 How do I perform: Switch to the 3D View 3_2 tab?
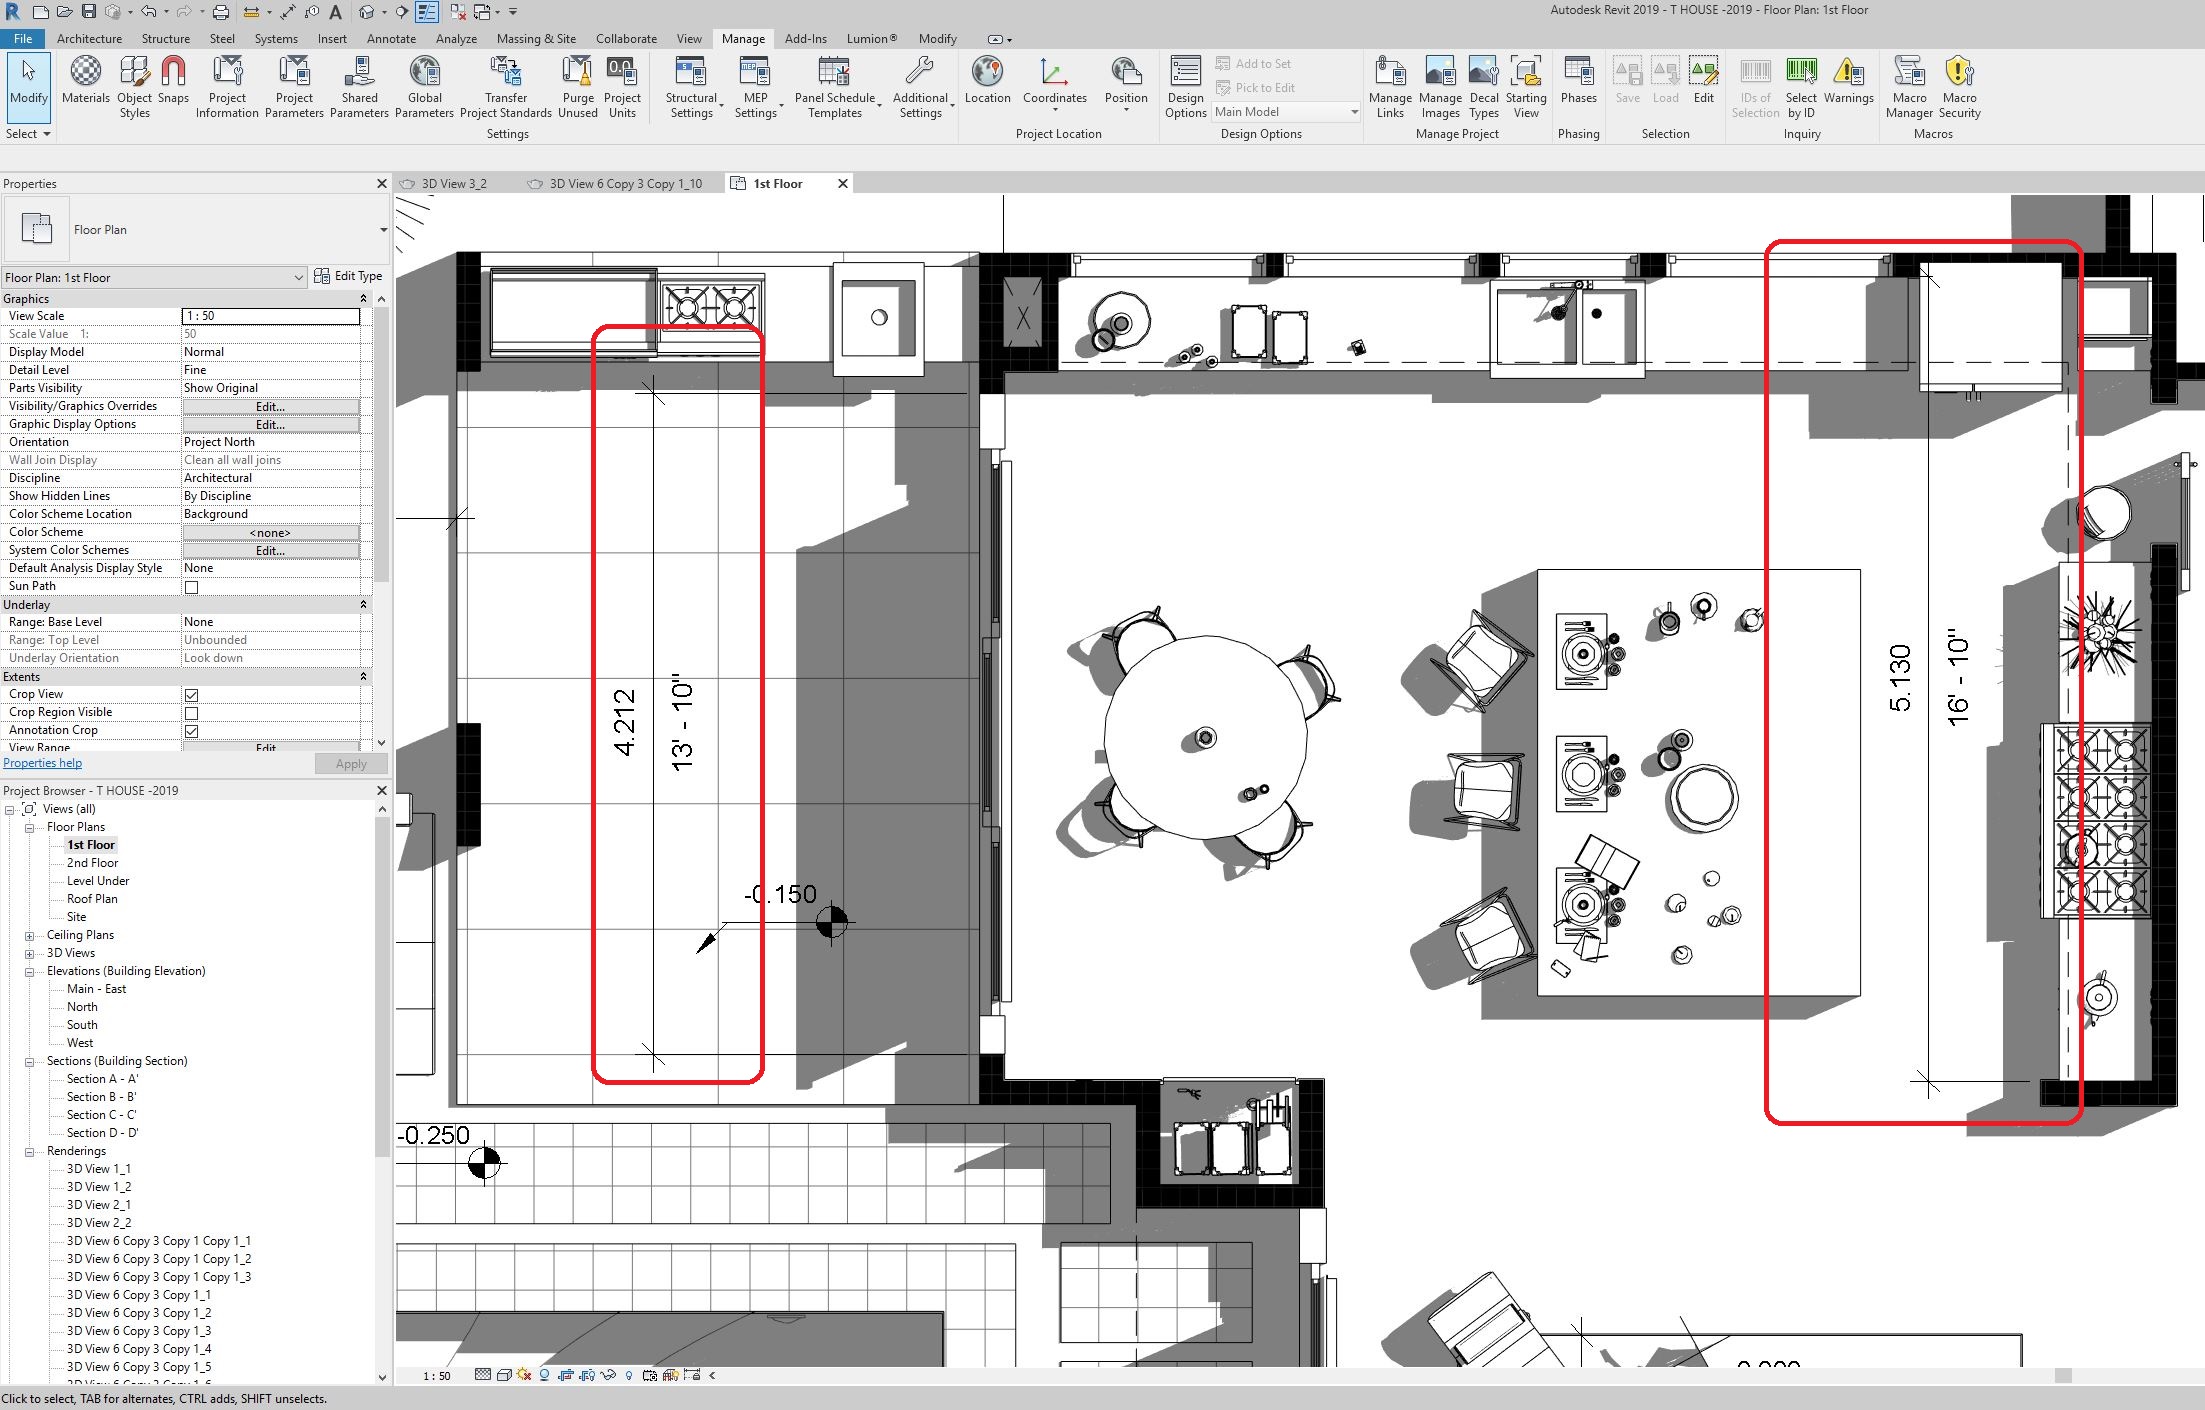click(453, 184)
